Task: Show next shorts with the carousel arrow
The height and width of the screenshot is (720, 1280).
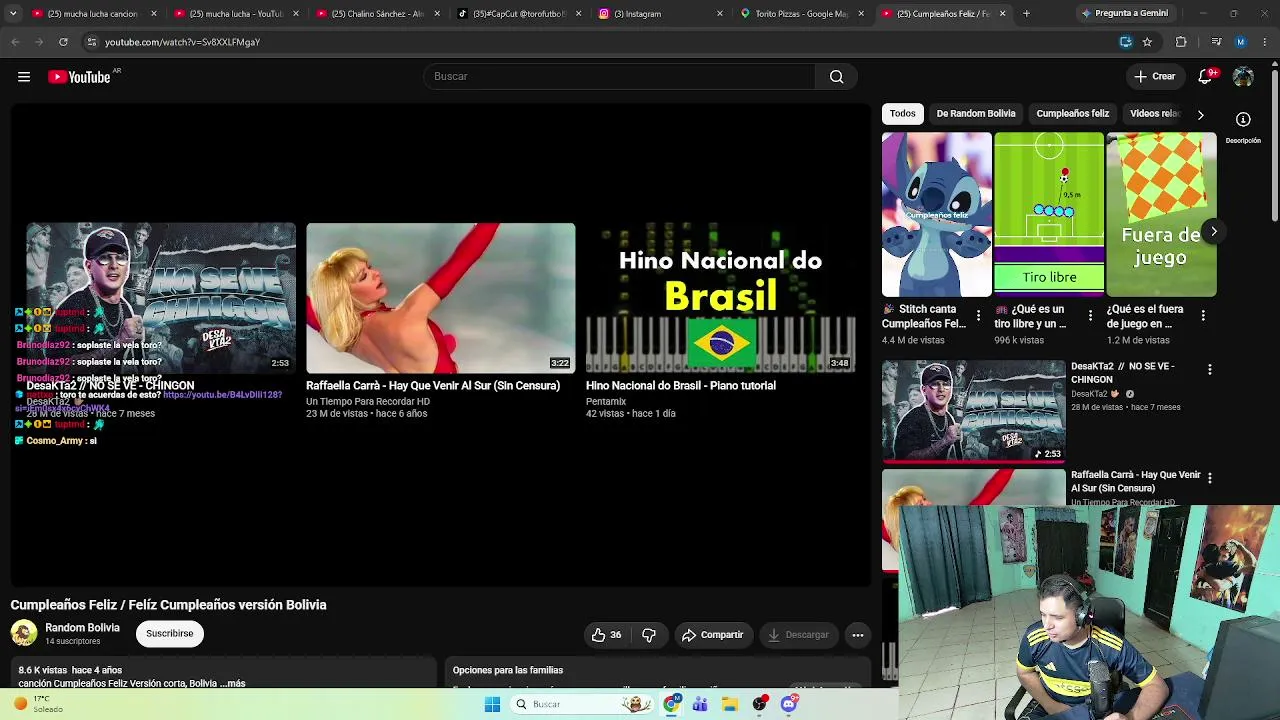Action: pos(1213,232)
